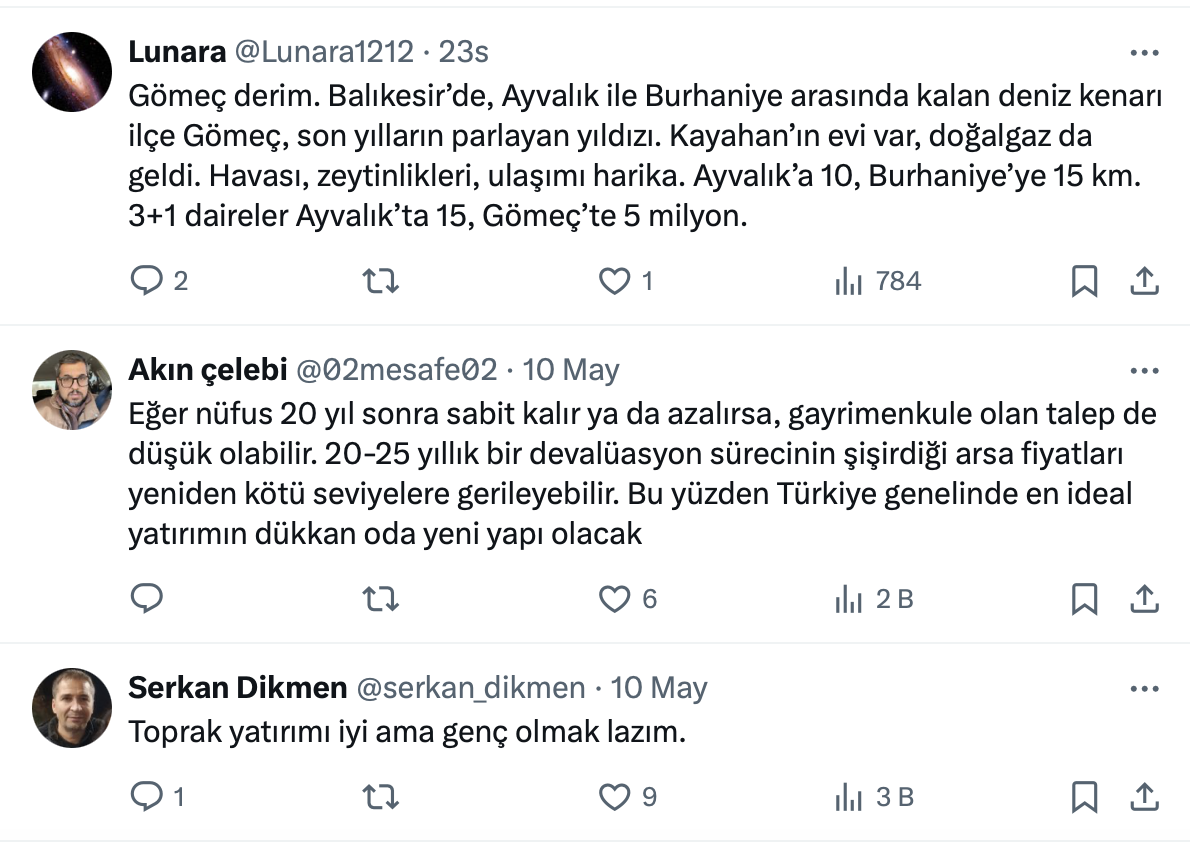Reply to Serkan Dikmen's tweet
This screenshot has height=842, width=1190.
pos(147,797)
